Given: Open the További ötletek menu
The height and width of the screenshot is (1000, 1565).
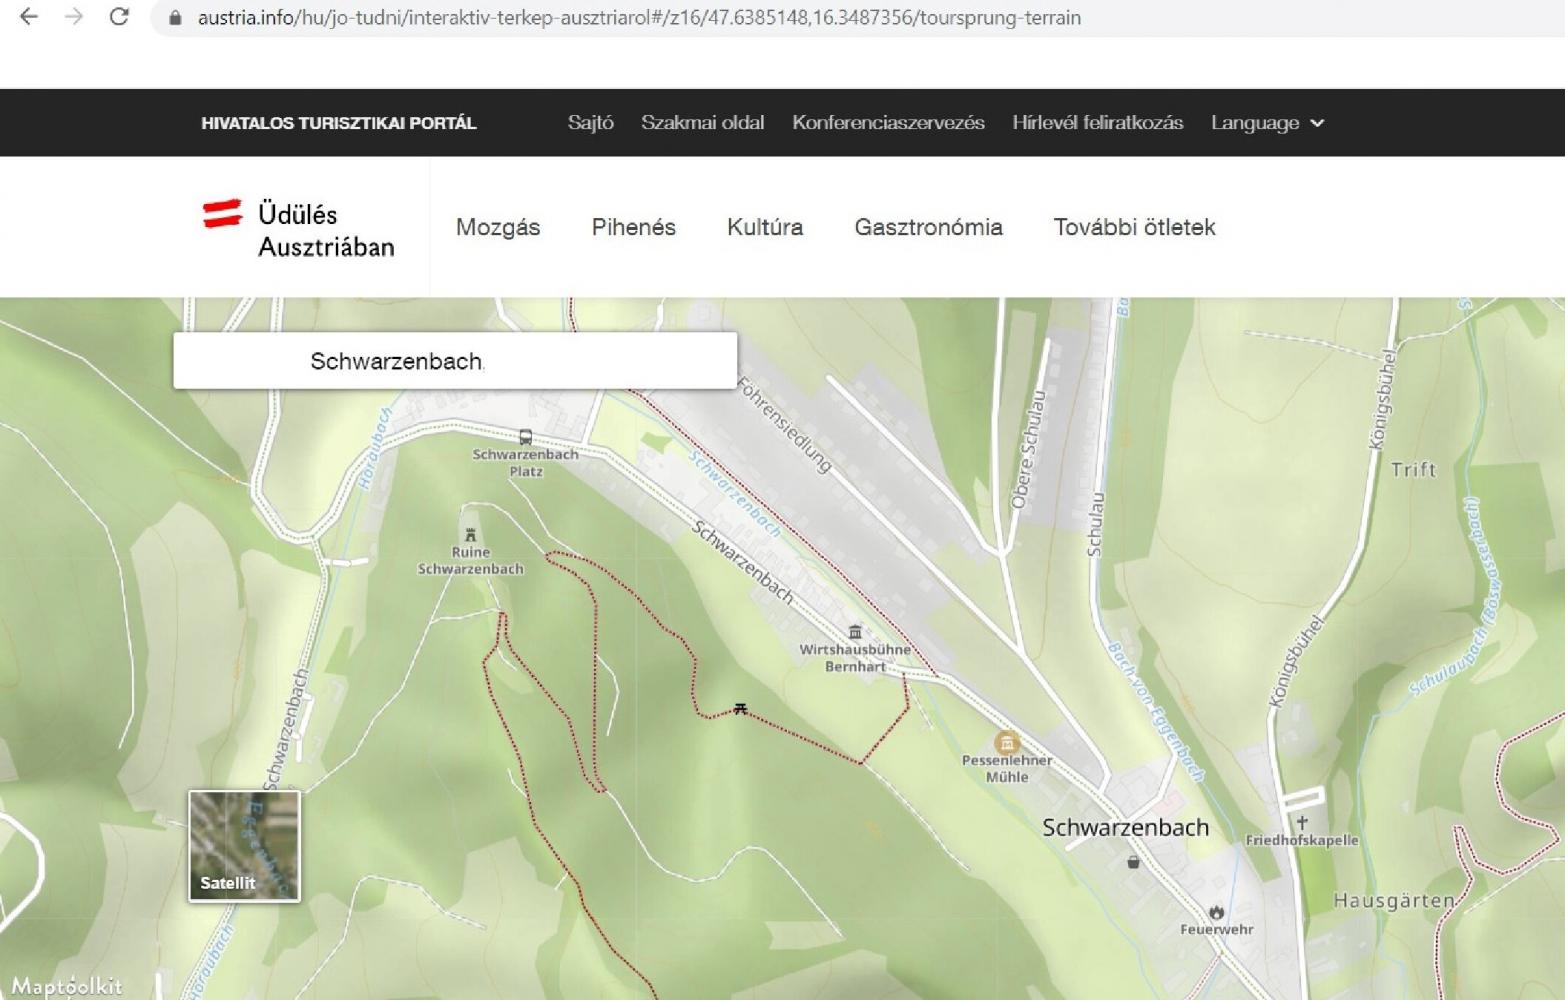Looking at the screenshot, I should point(1134,227).
